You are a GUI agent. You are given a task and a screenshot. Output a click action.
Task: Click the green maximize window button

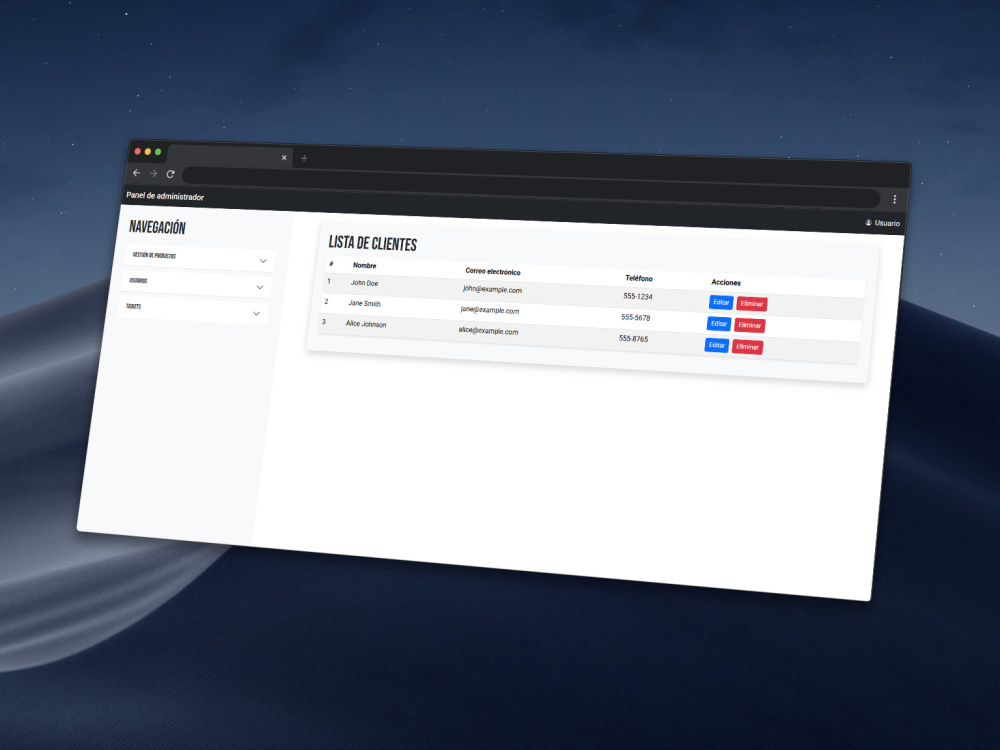[x=158, y=152]
